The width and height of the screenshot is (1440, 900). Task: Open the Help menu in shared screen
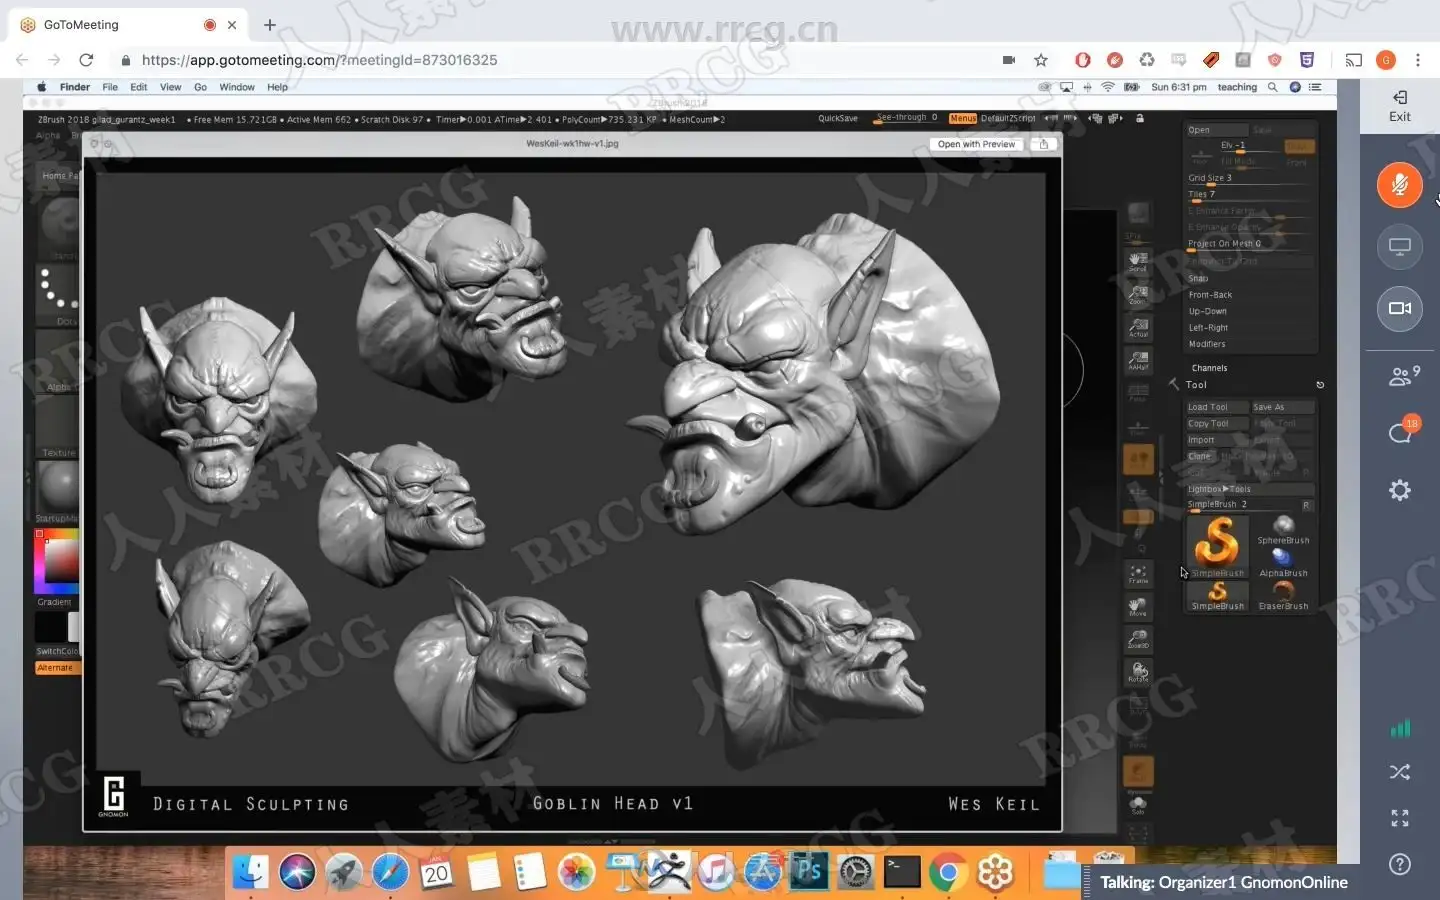pyautogui.click(x=278, y=87)
